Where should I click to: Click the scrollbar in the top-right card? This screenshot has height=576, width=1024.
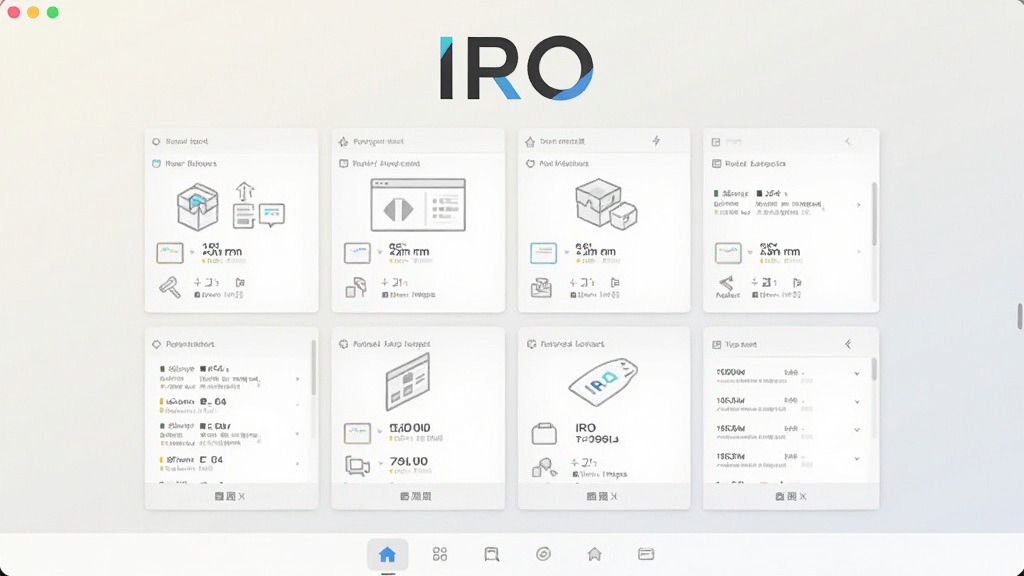pyautogui.click(x=874, y=214)
